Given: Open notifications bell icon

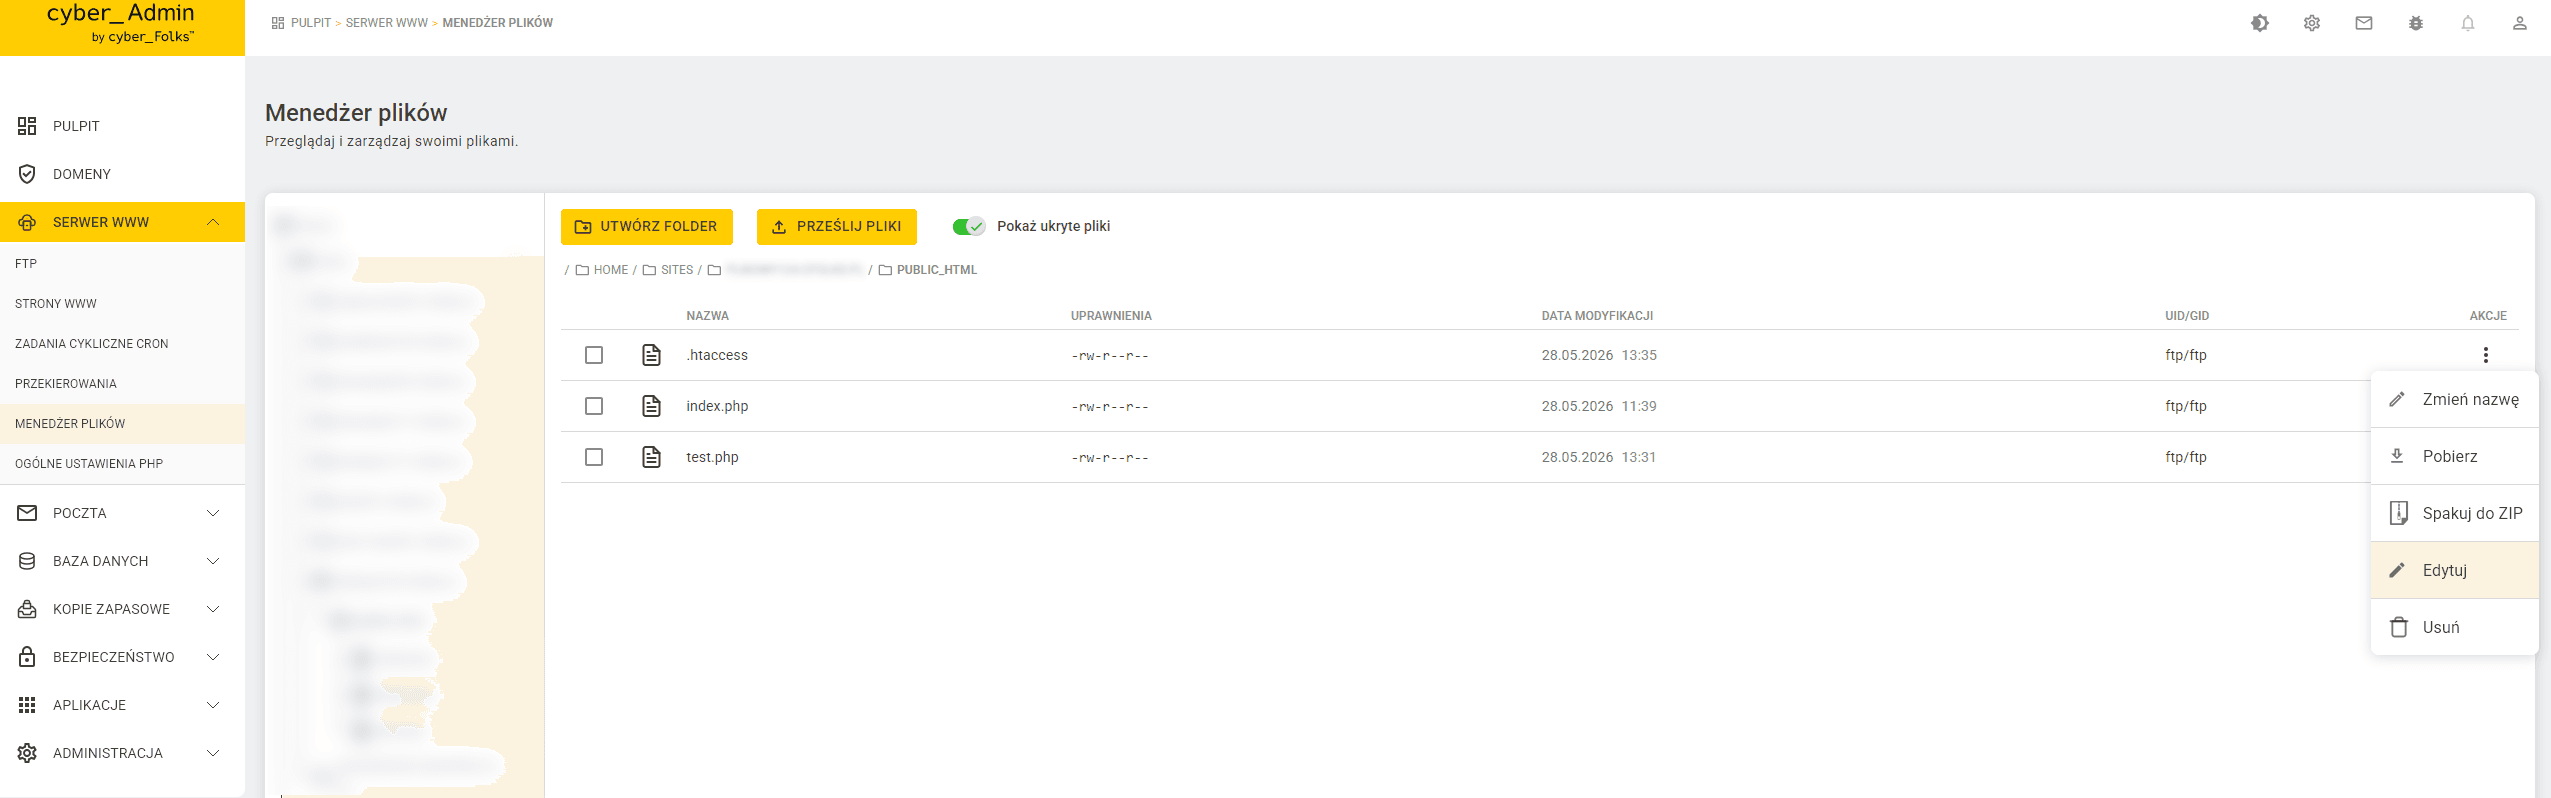Looking at the screenshot, I should [x=2468, y=23].
